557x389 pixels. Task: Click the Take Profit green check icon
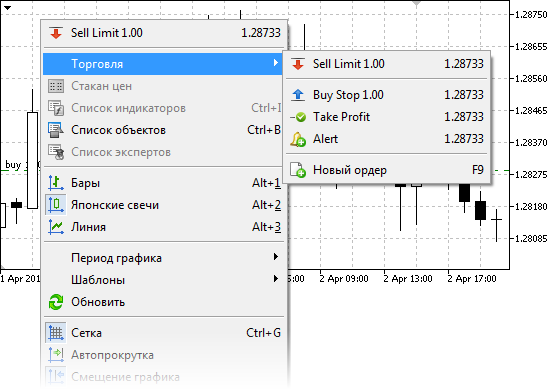point(298,117)
